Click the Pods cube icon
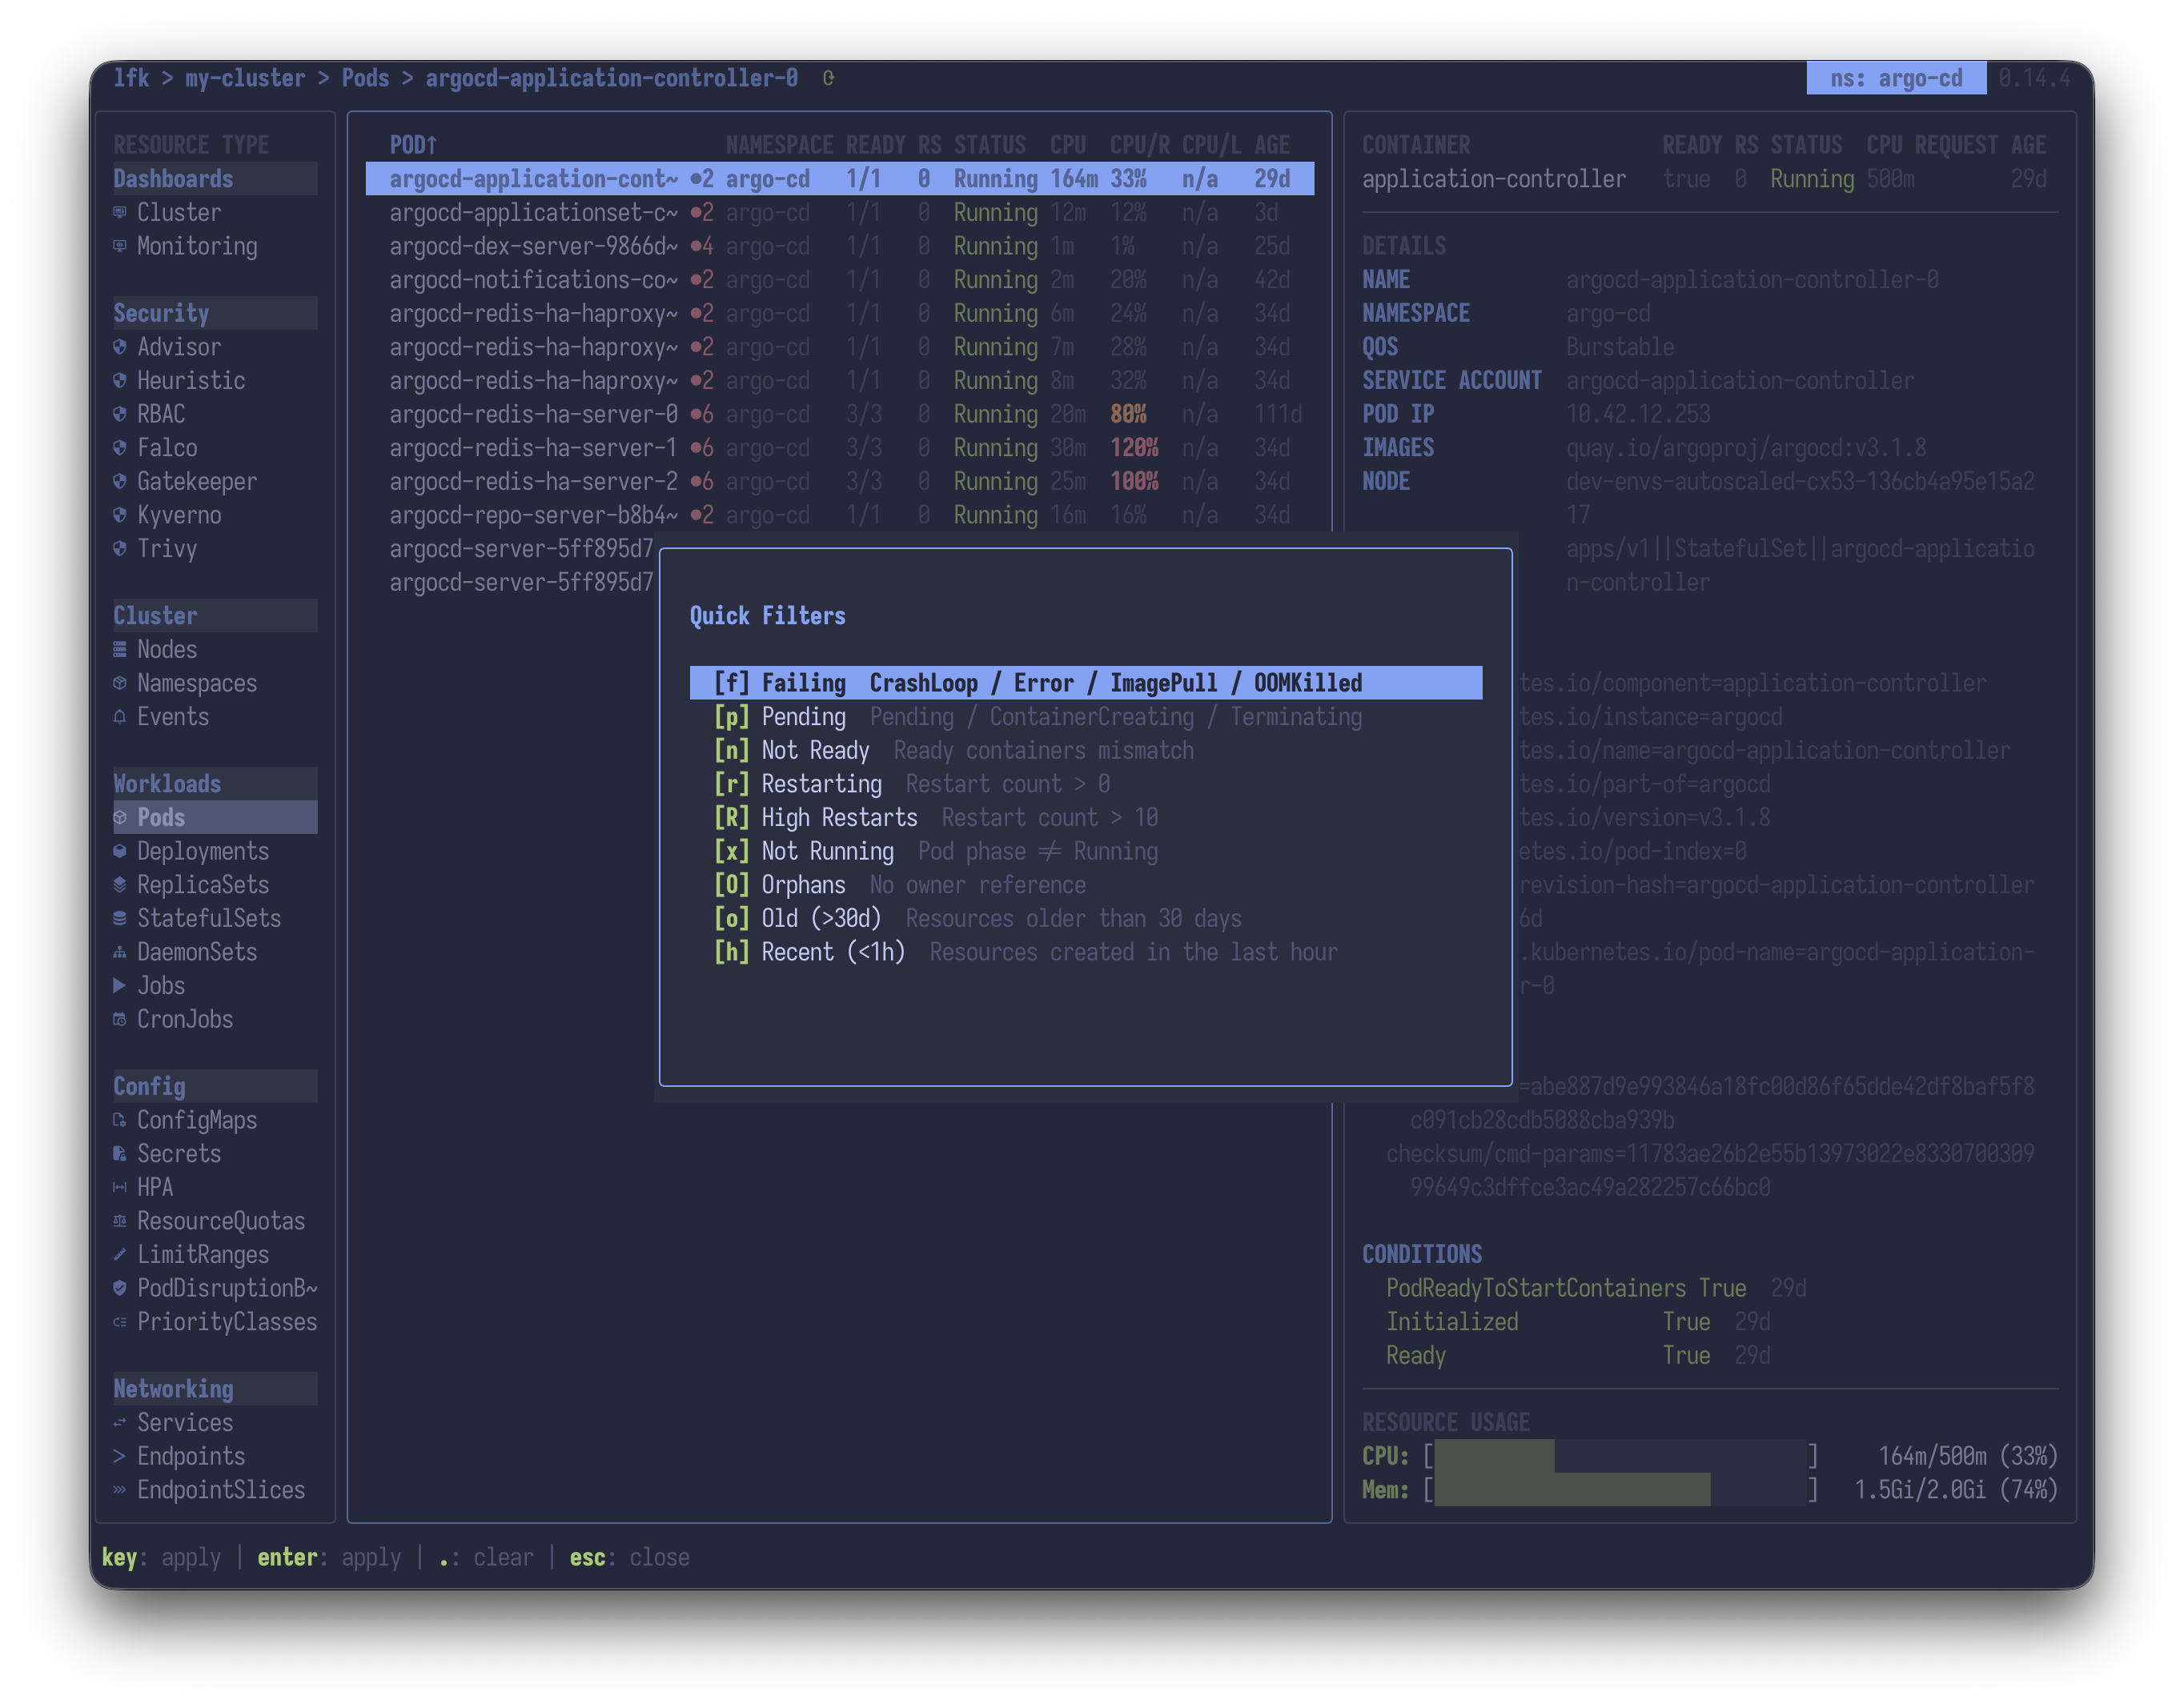This screenshot has height=1708, width=2184. coord(120,817)
